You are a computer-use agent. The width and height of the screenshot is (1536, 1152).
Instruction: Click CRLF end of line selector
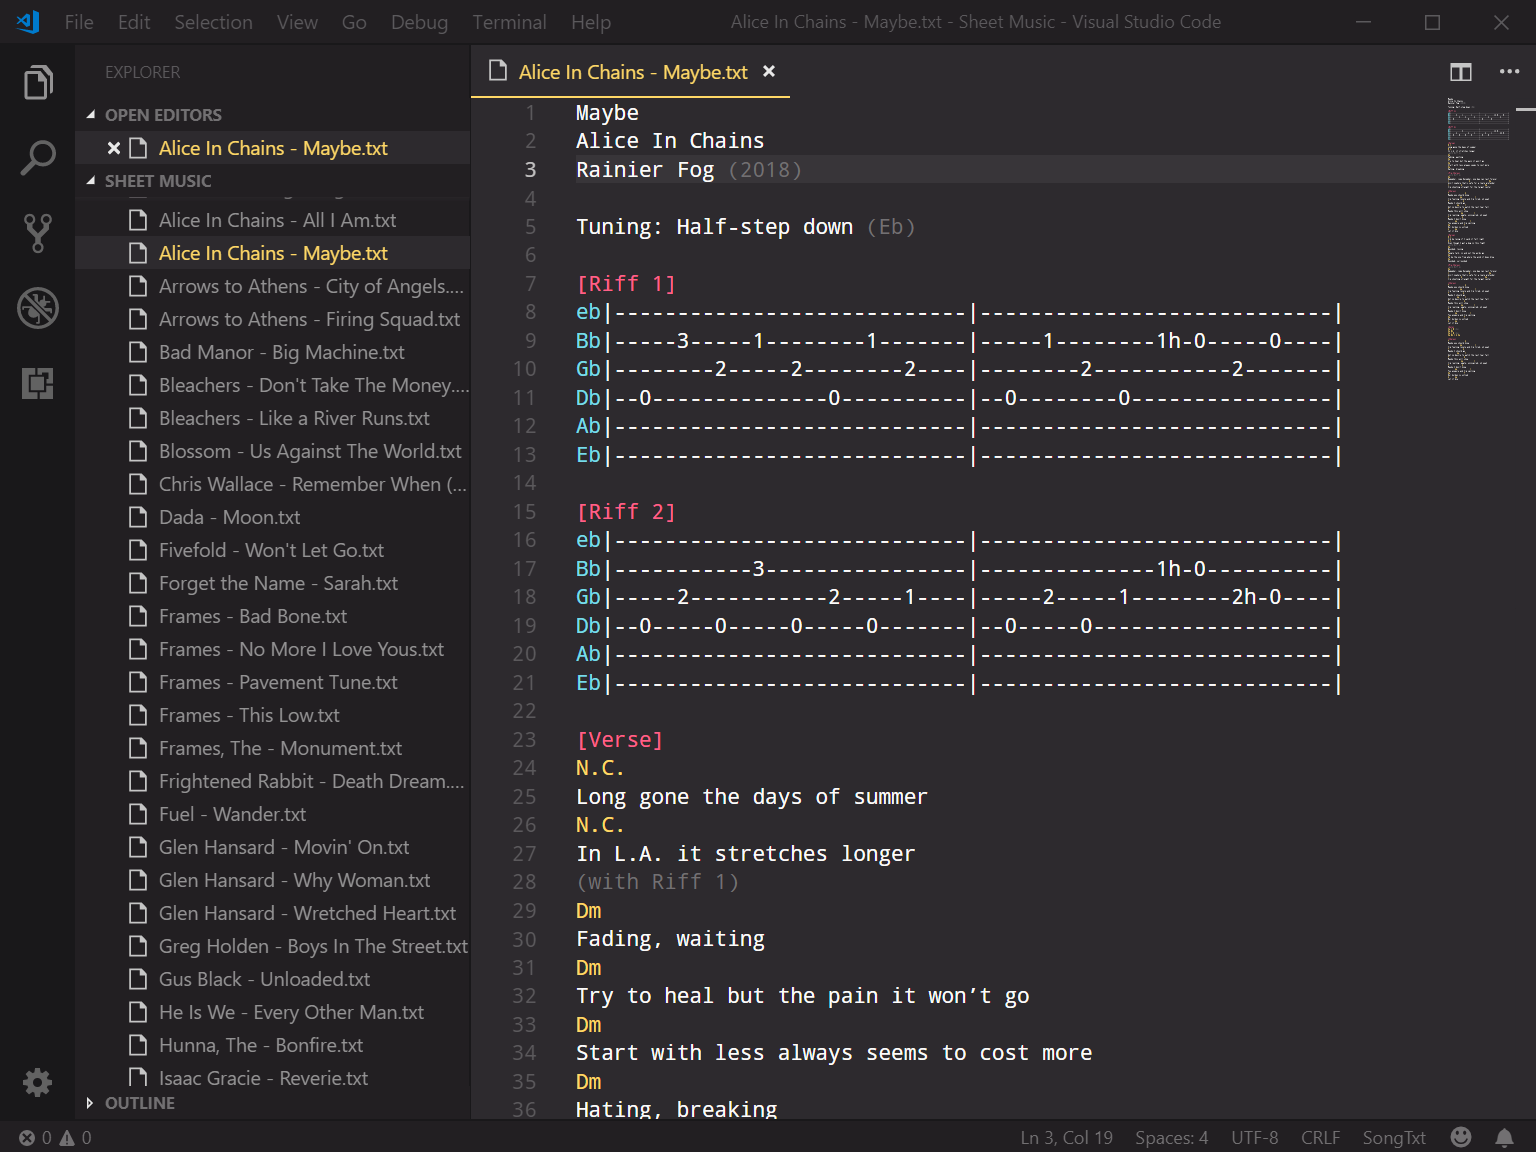click(1320, 1137)
